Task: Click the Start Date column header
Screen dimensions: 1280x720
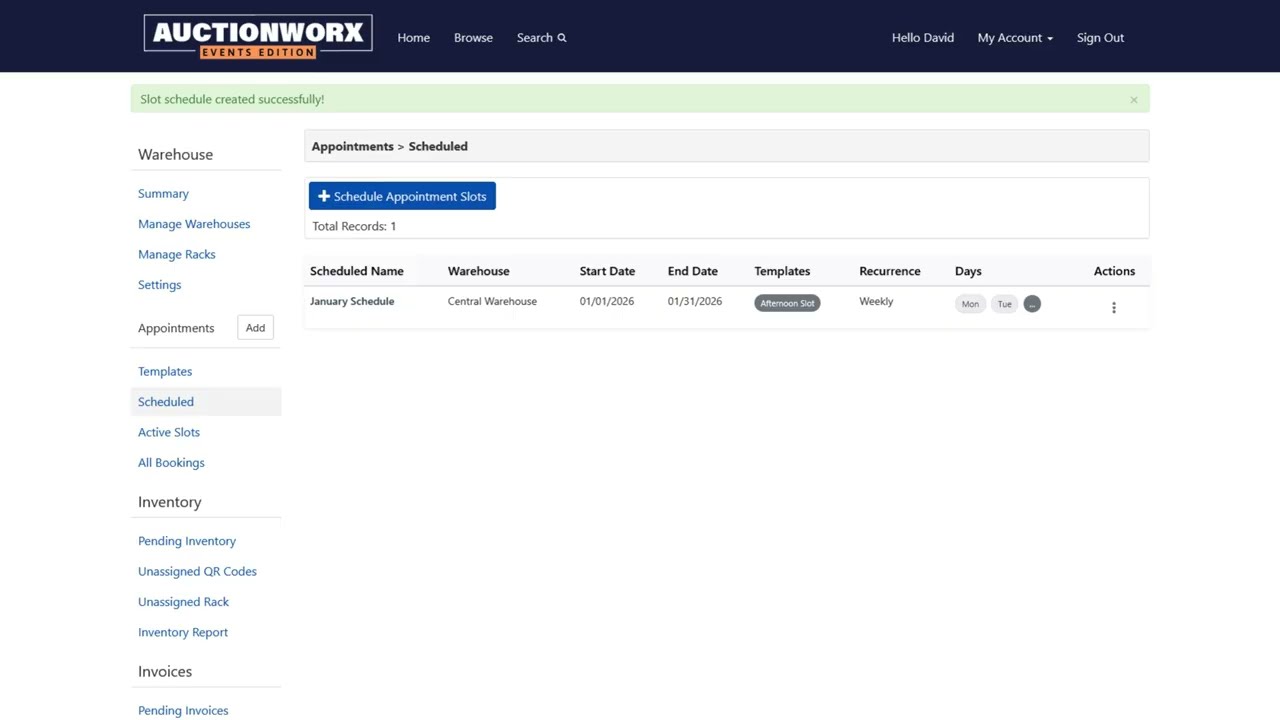Action: 607,271
